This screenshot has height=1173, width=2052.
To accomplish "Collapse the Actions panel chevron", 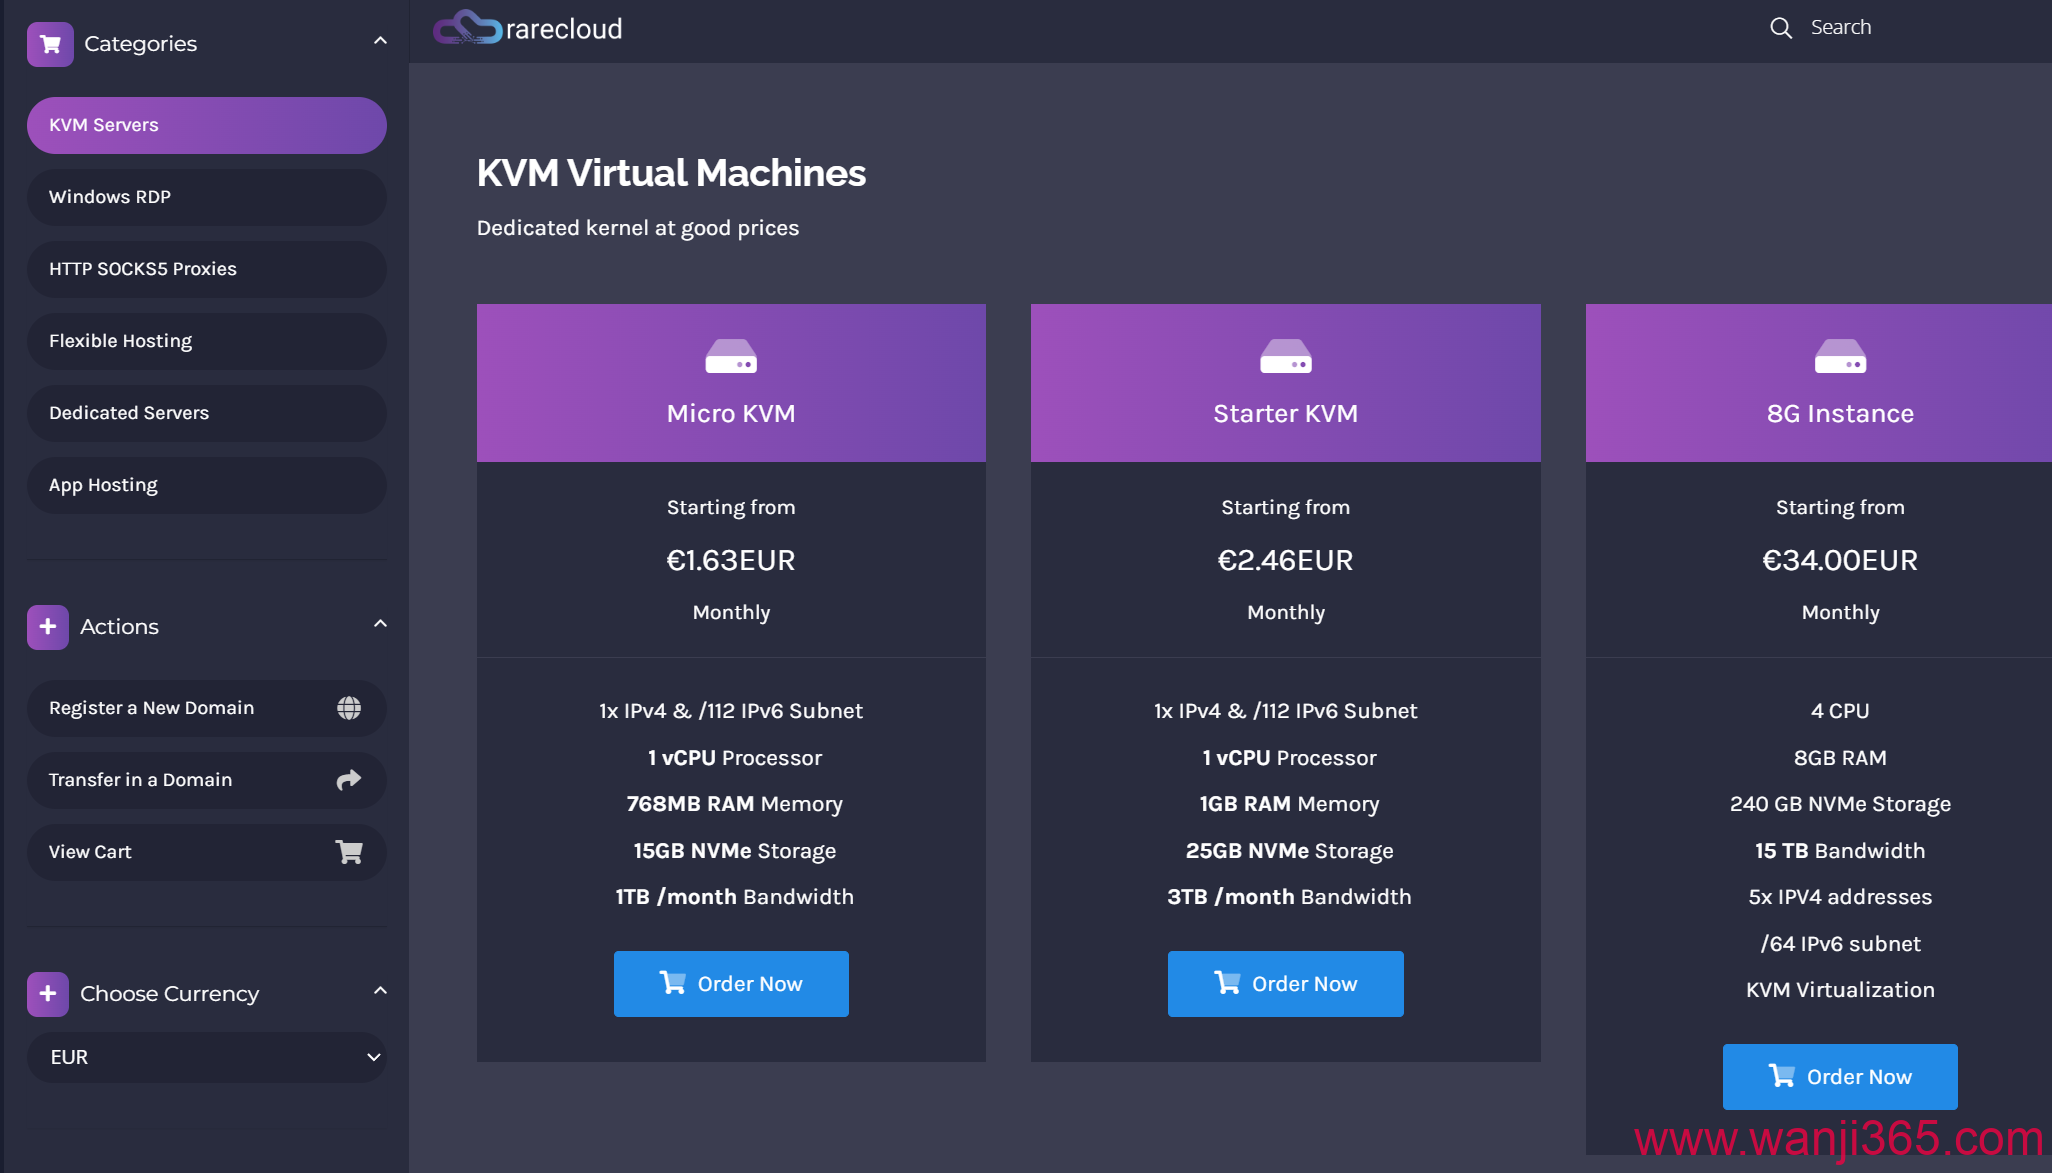I will (x=380, y=624).
